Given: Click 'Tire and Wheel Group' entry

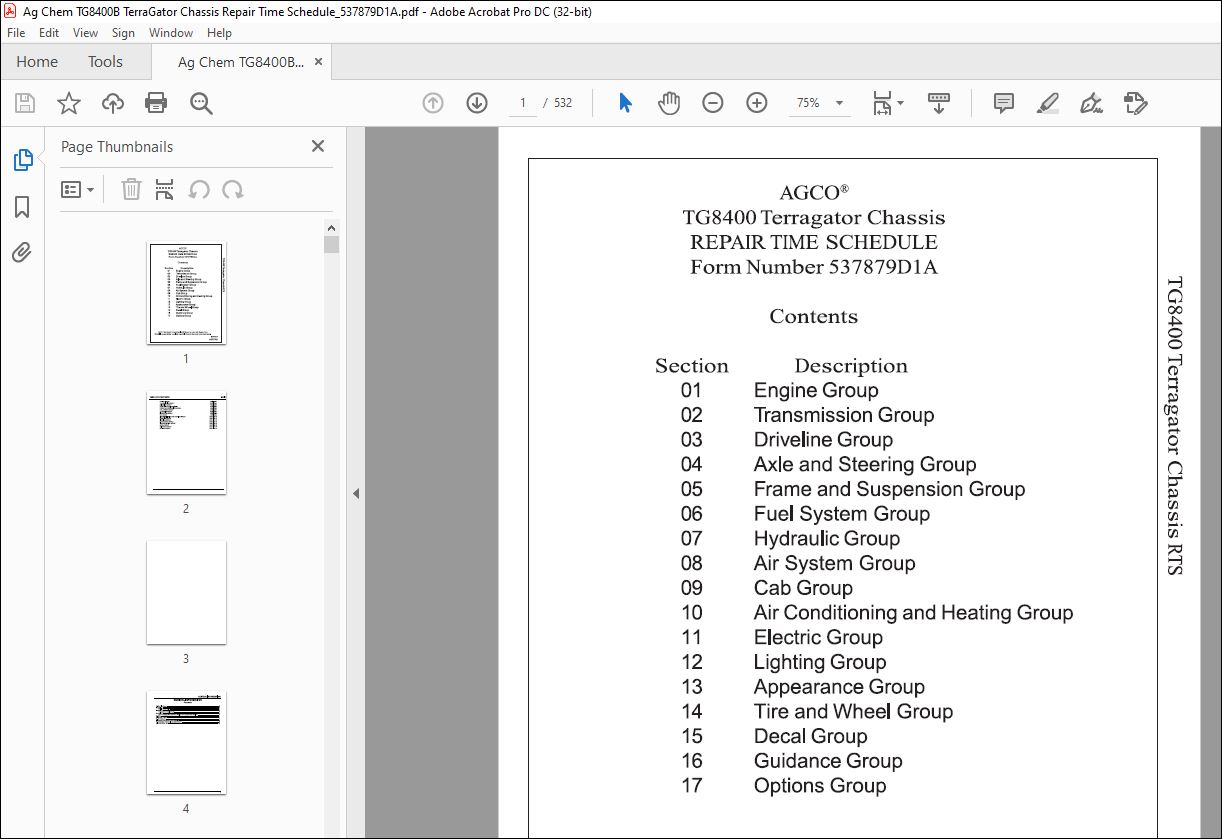Looking at the screenshot, I should [x=853, y=712].
